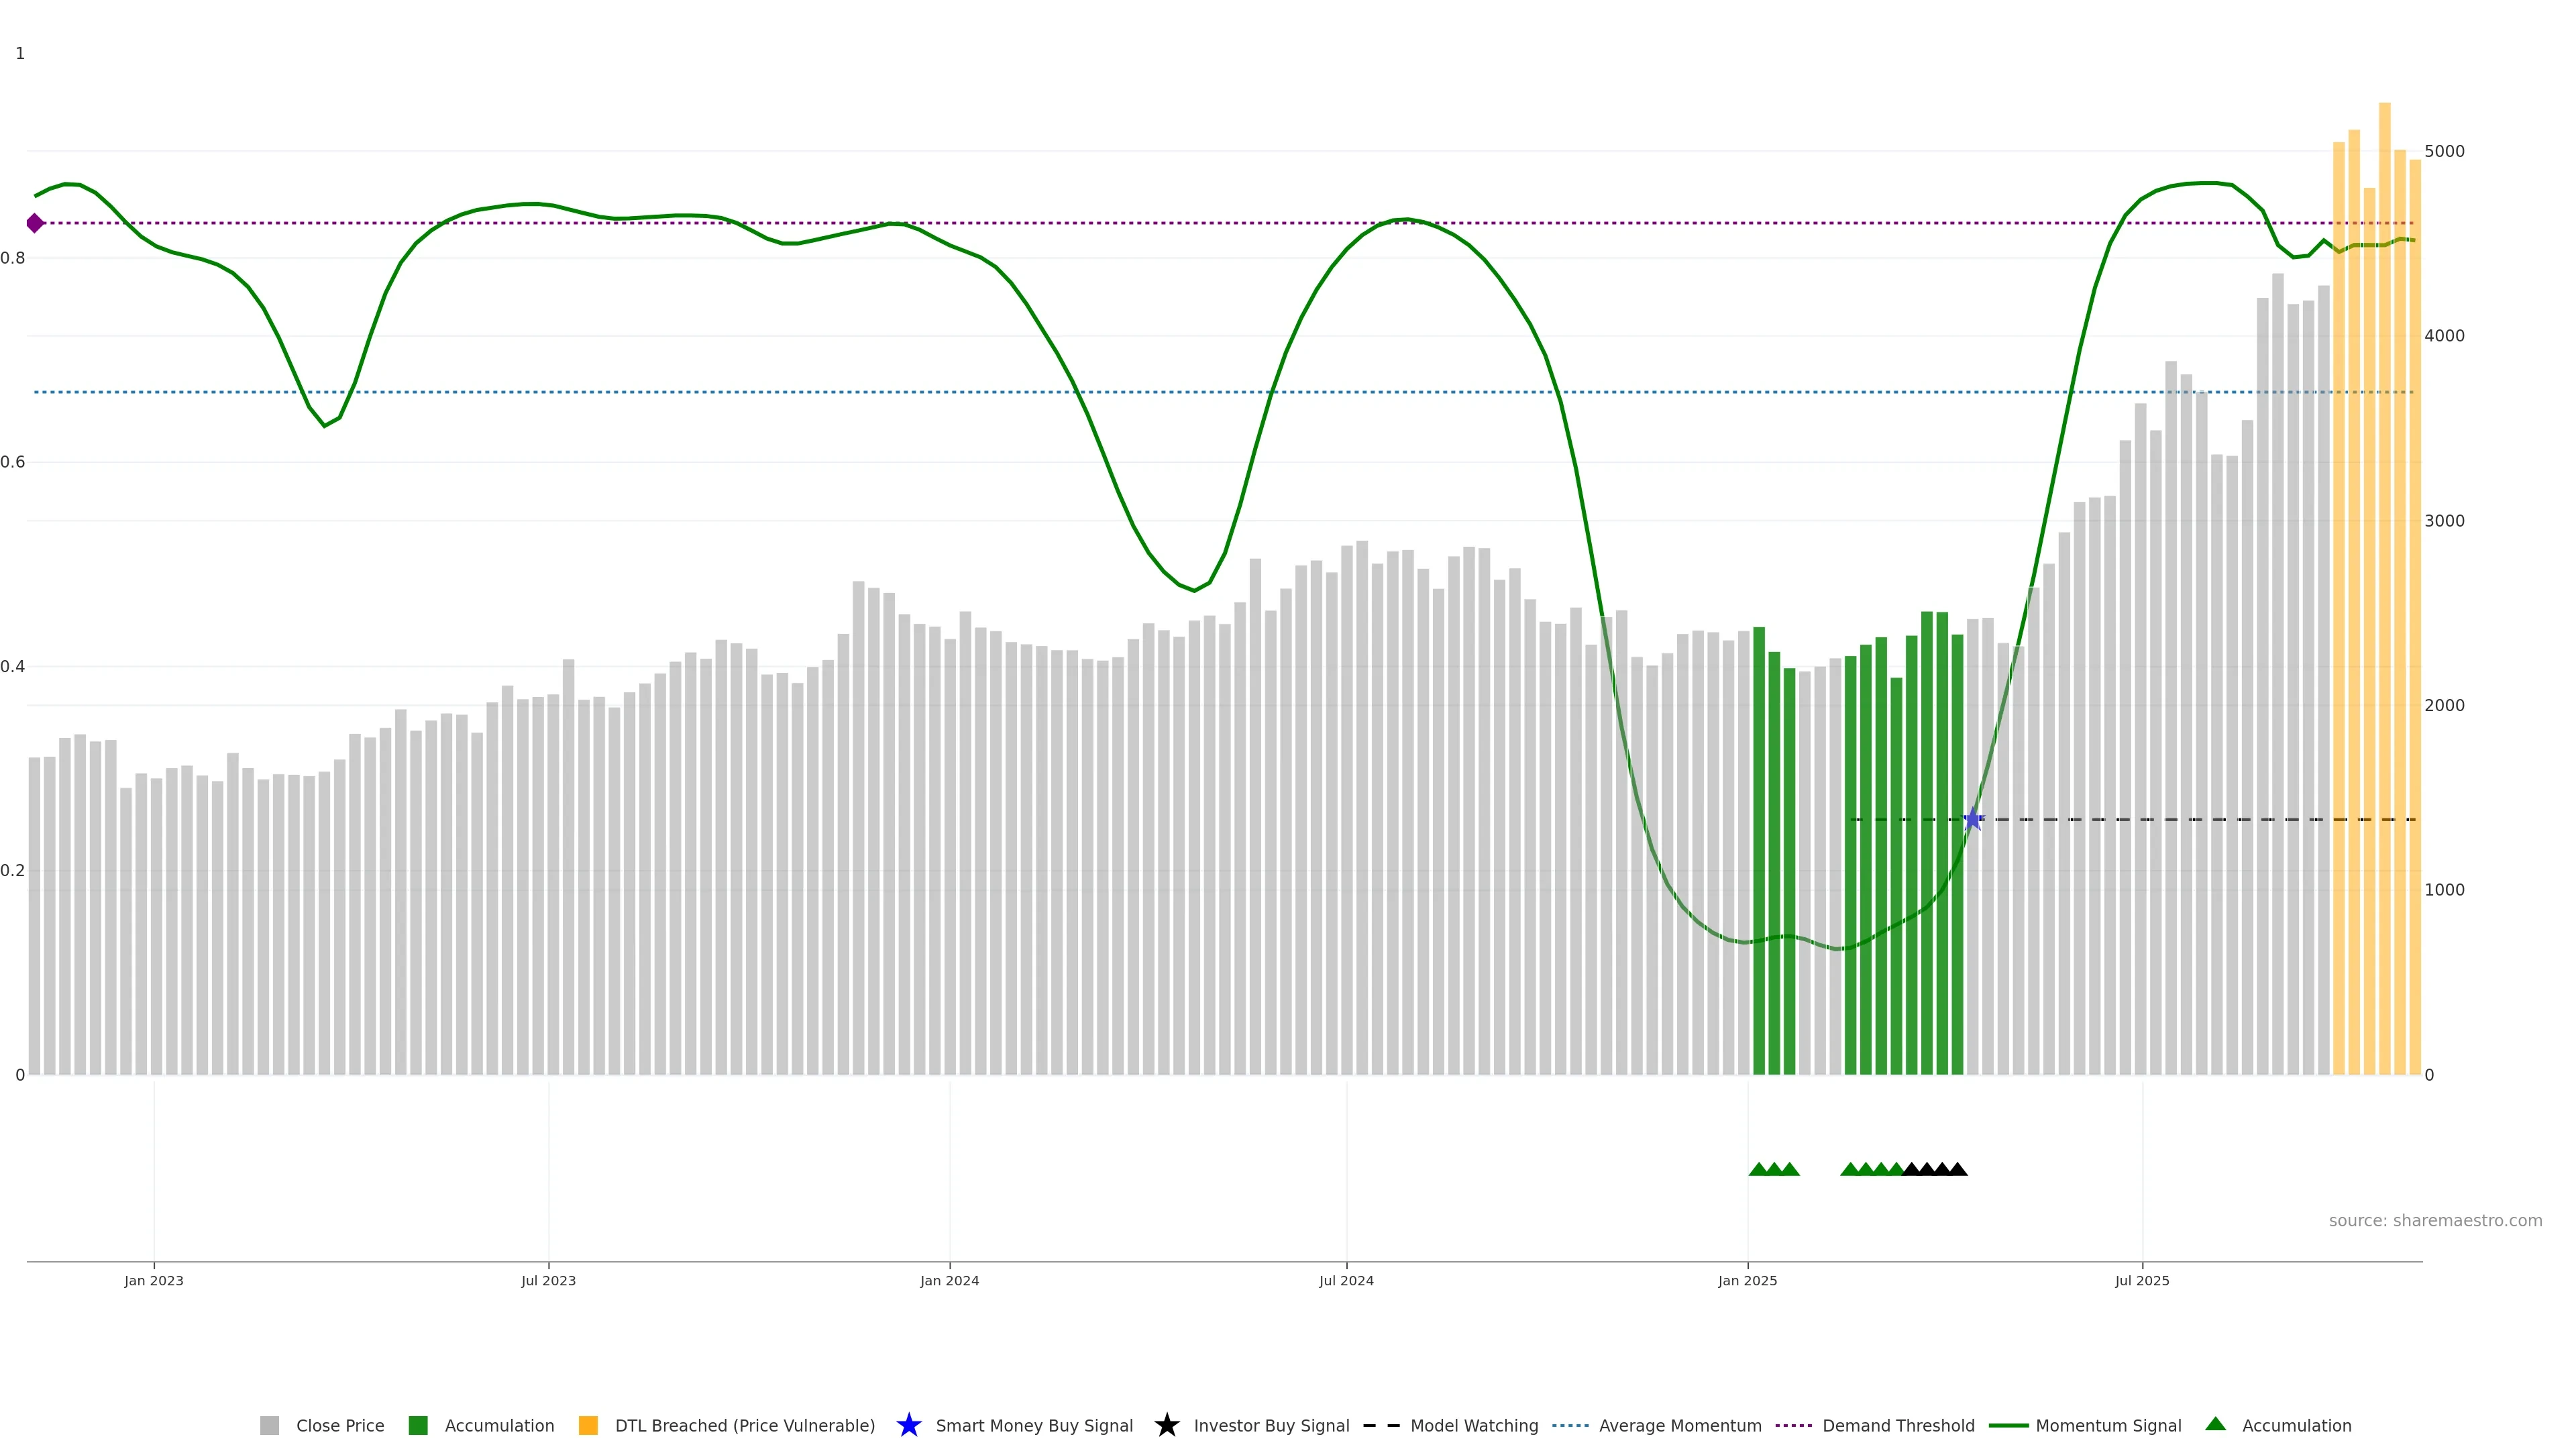This screenshot has height=1449, width=2576.
Task: Click the green triangle Accumulation legend icon
Action: coord(2215,1424)
